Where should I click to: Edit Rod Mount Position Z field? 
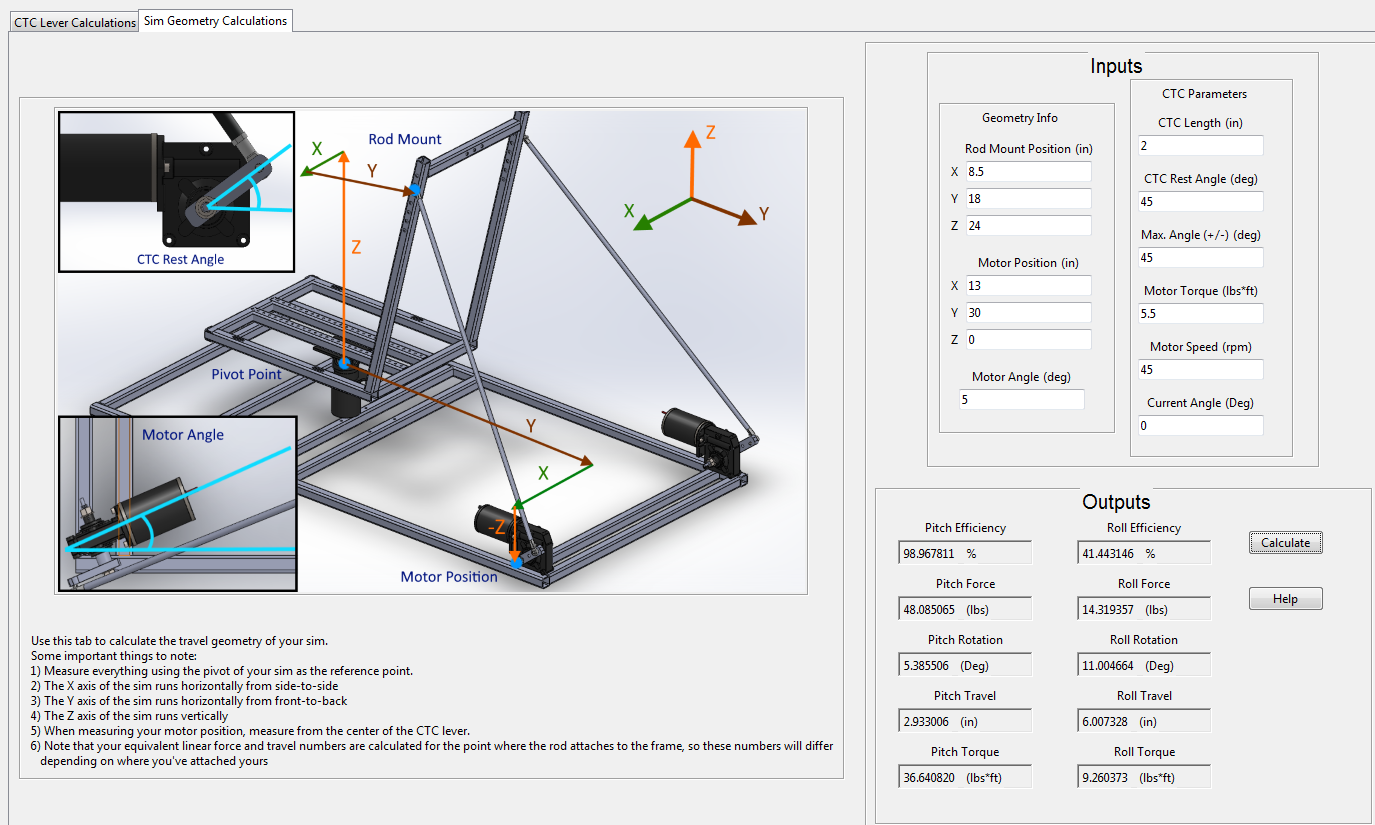[1028, 226]
